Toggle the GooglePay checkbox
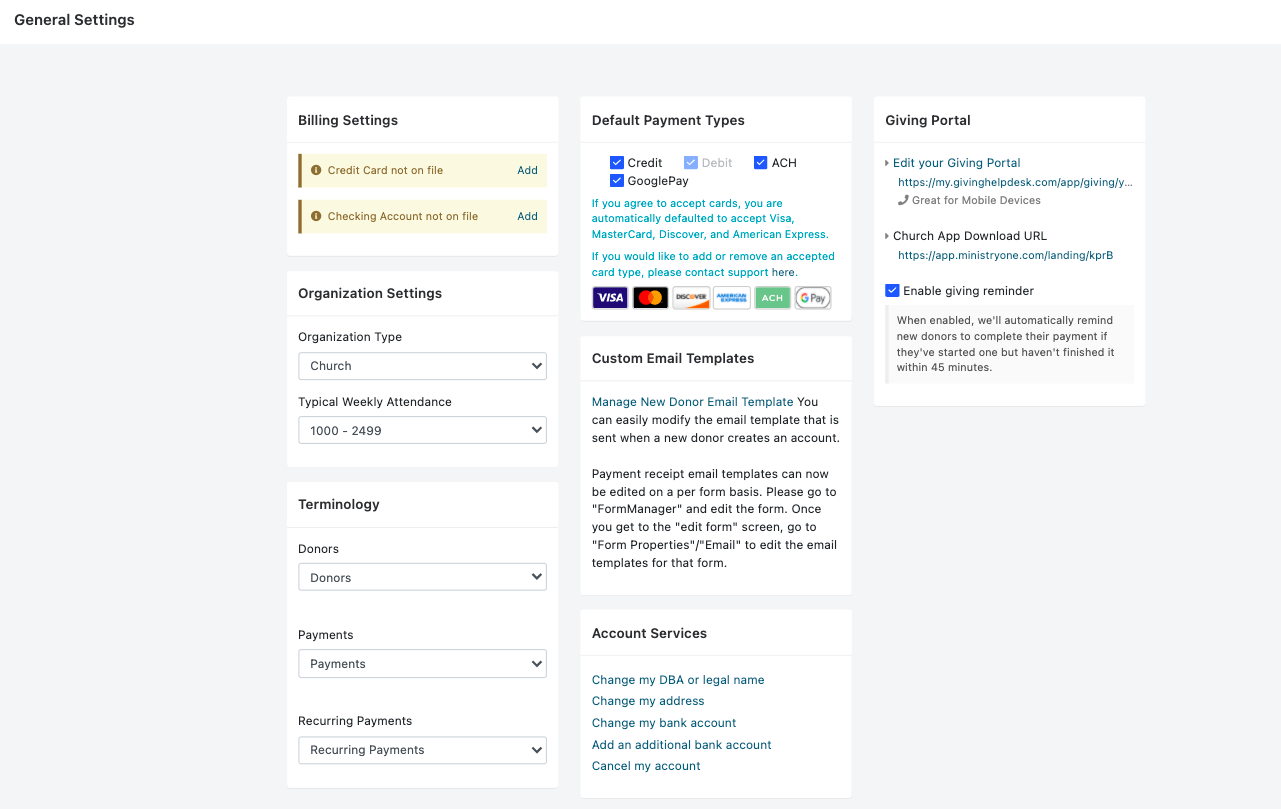Viewport: 1281px width, 809px height. click(617, 181)
